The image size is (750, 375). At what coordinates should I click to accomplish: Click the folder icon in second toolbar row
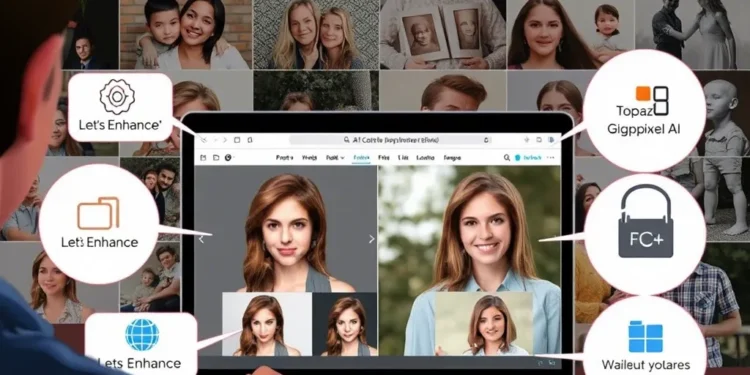216,158
